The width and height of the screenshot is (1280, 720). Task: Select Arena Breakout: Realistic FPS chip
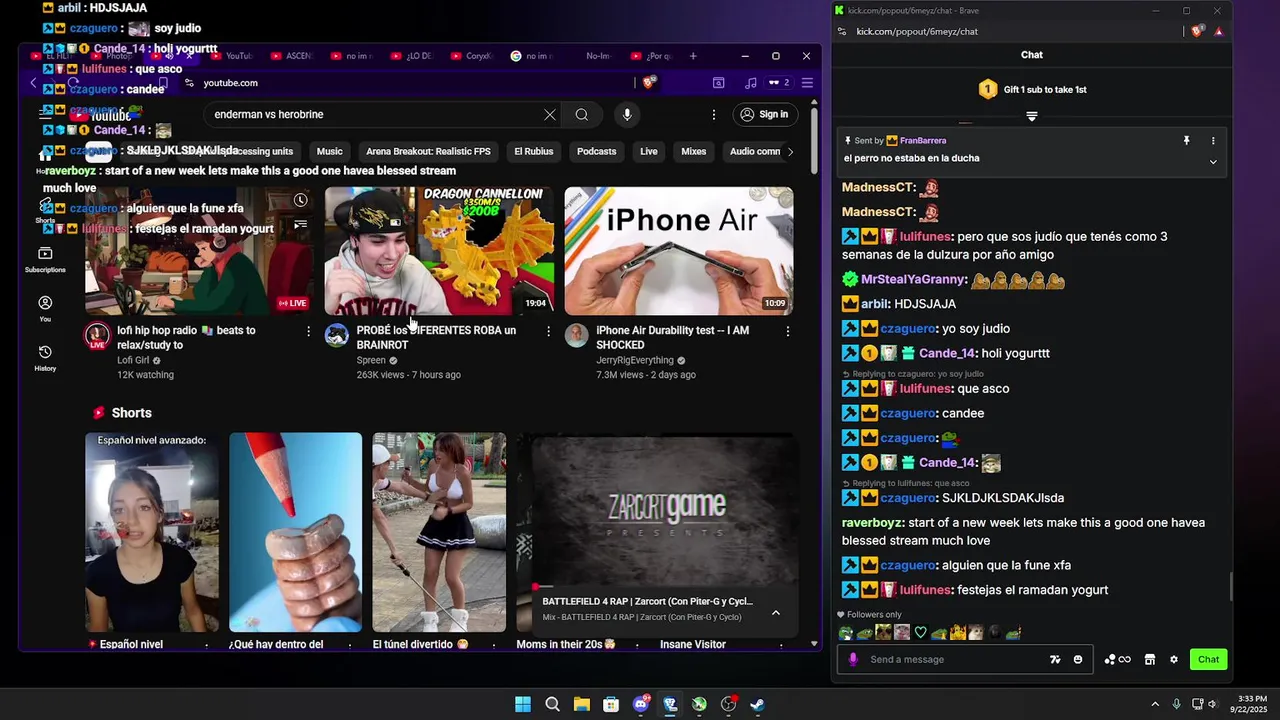pyautogui.click(x=428, y=151)
